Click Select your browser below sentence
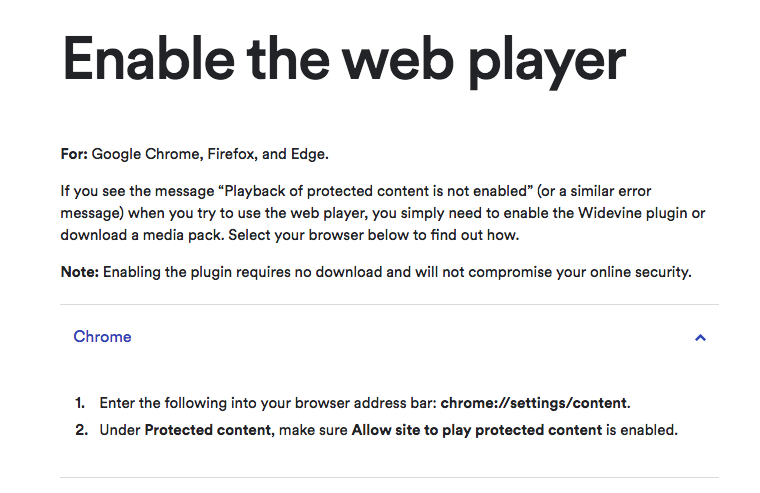Screen dimensions: 760x493 click(x=374, y=235)
